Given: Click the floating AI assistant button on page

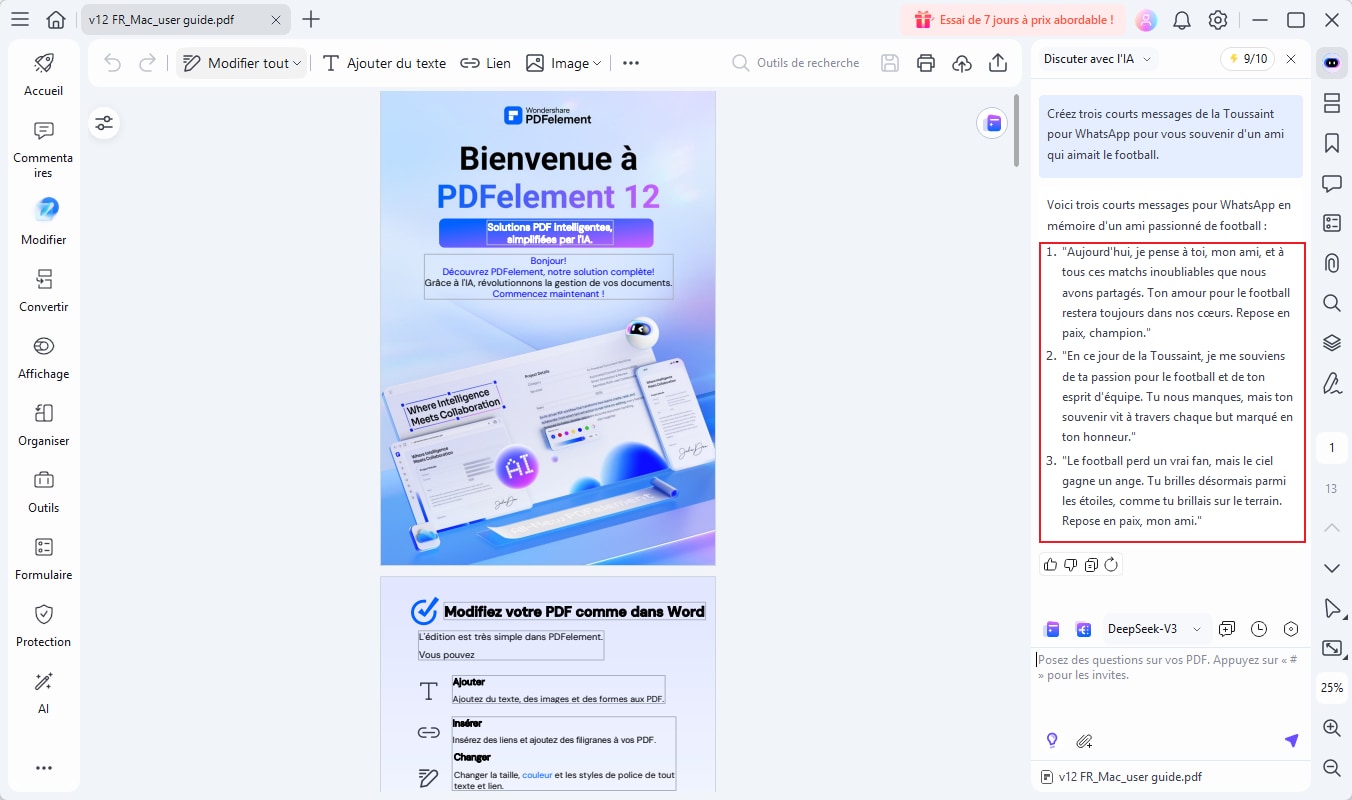Looking at the screenshot, I should 992,123.
